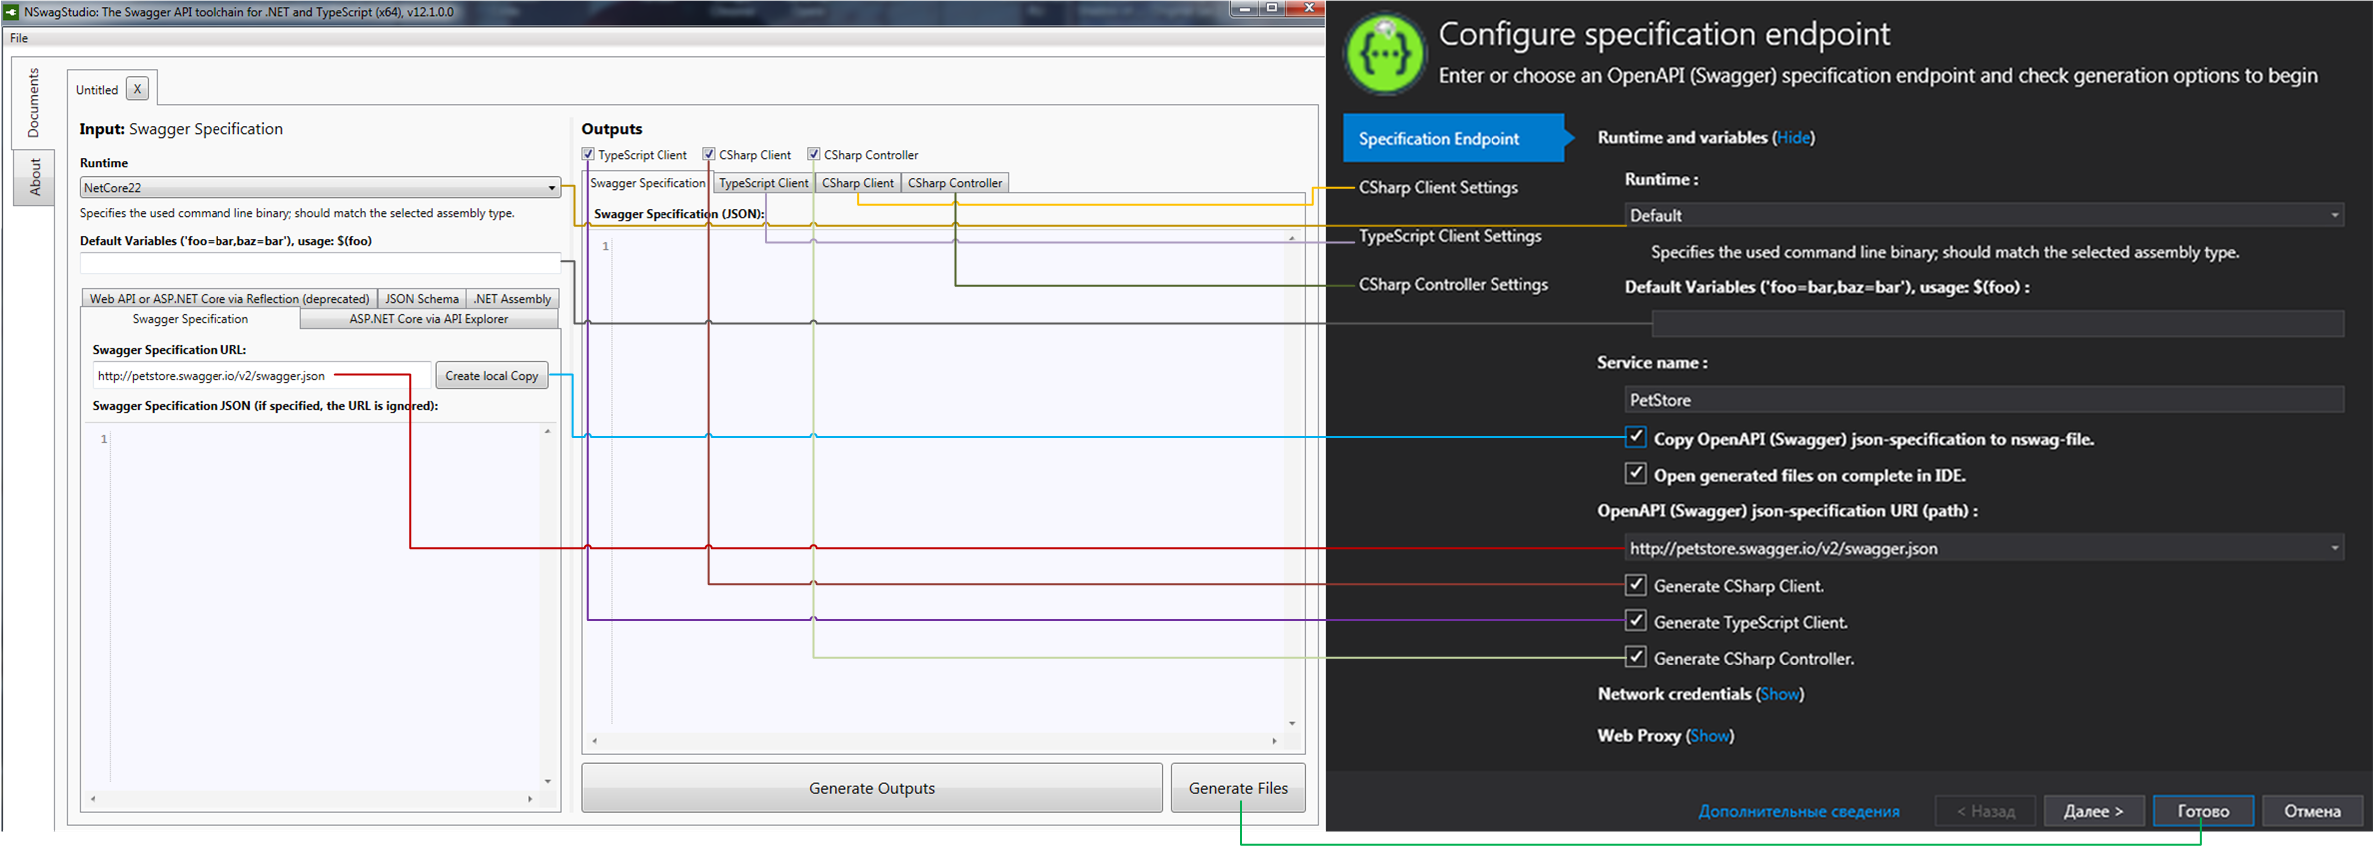Click the Далее > next button
This screenshot has width=2374, height=864.
tap(2093, 811)
